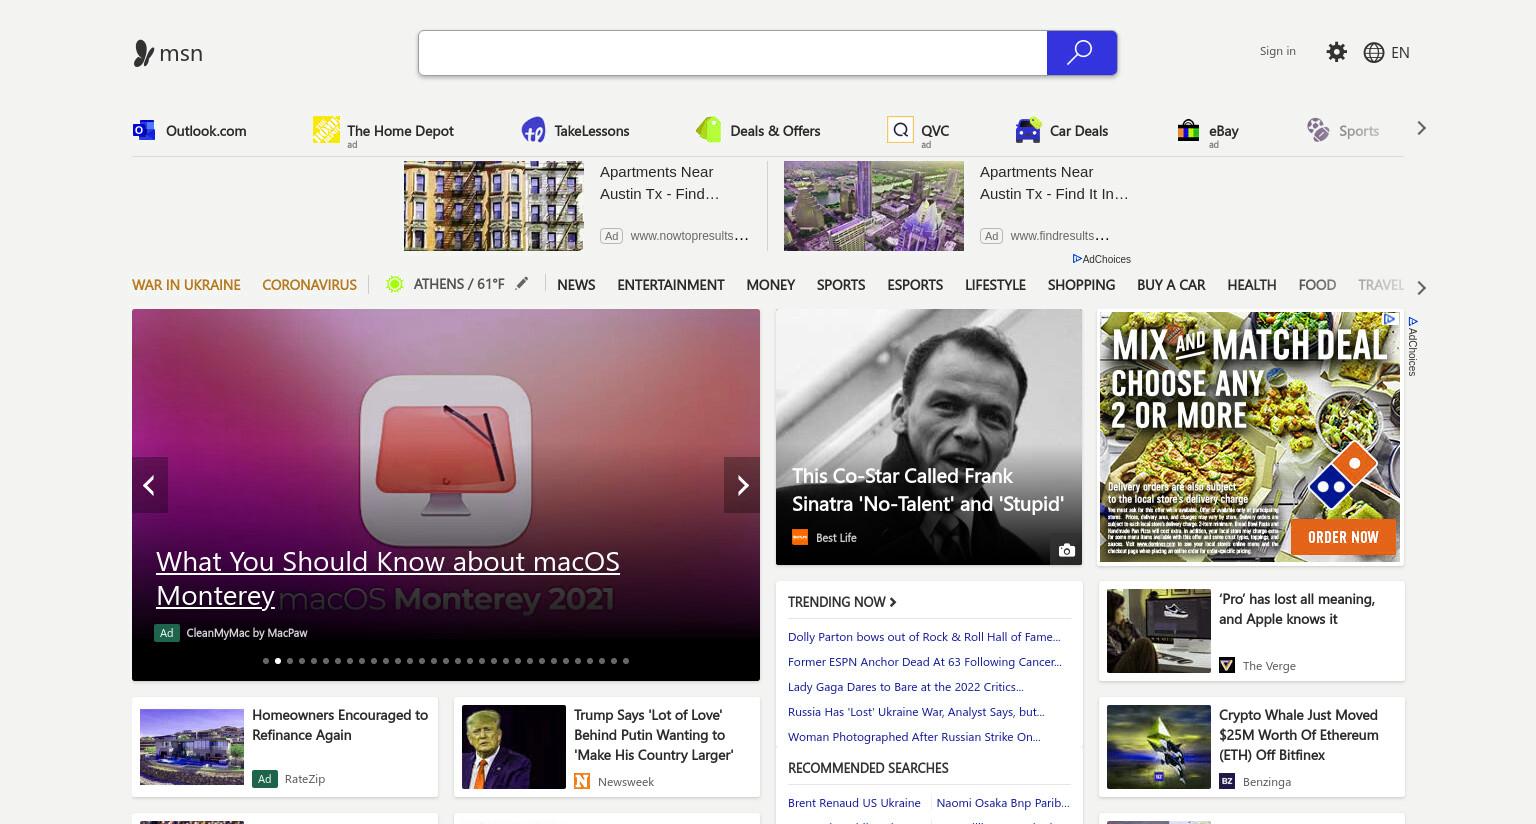Open War in Ukraine section
Image resolution: width=1536 pixels, height=824 pixels.
pos(186,285)
